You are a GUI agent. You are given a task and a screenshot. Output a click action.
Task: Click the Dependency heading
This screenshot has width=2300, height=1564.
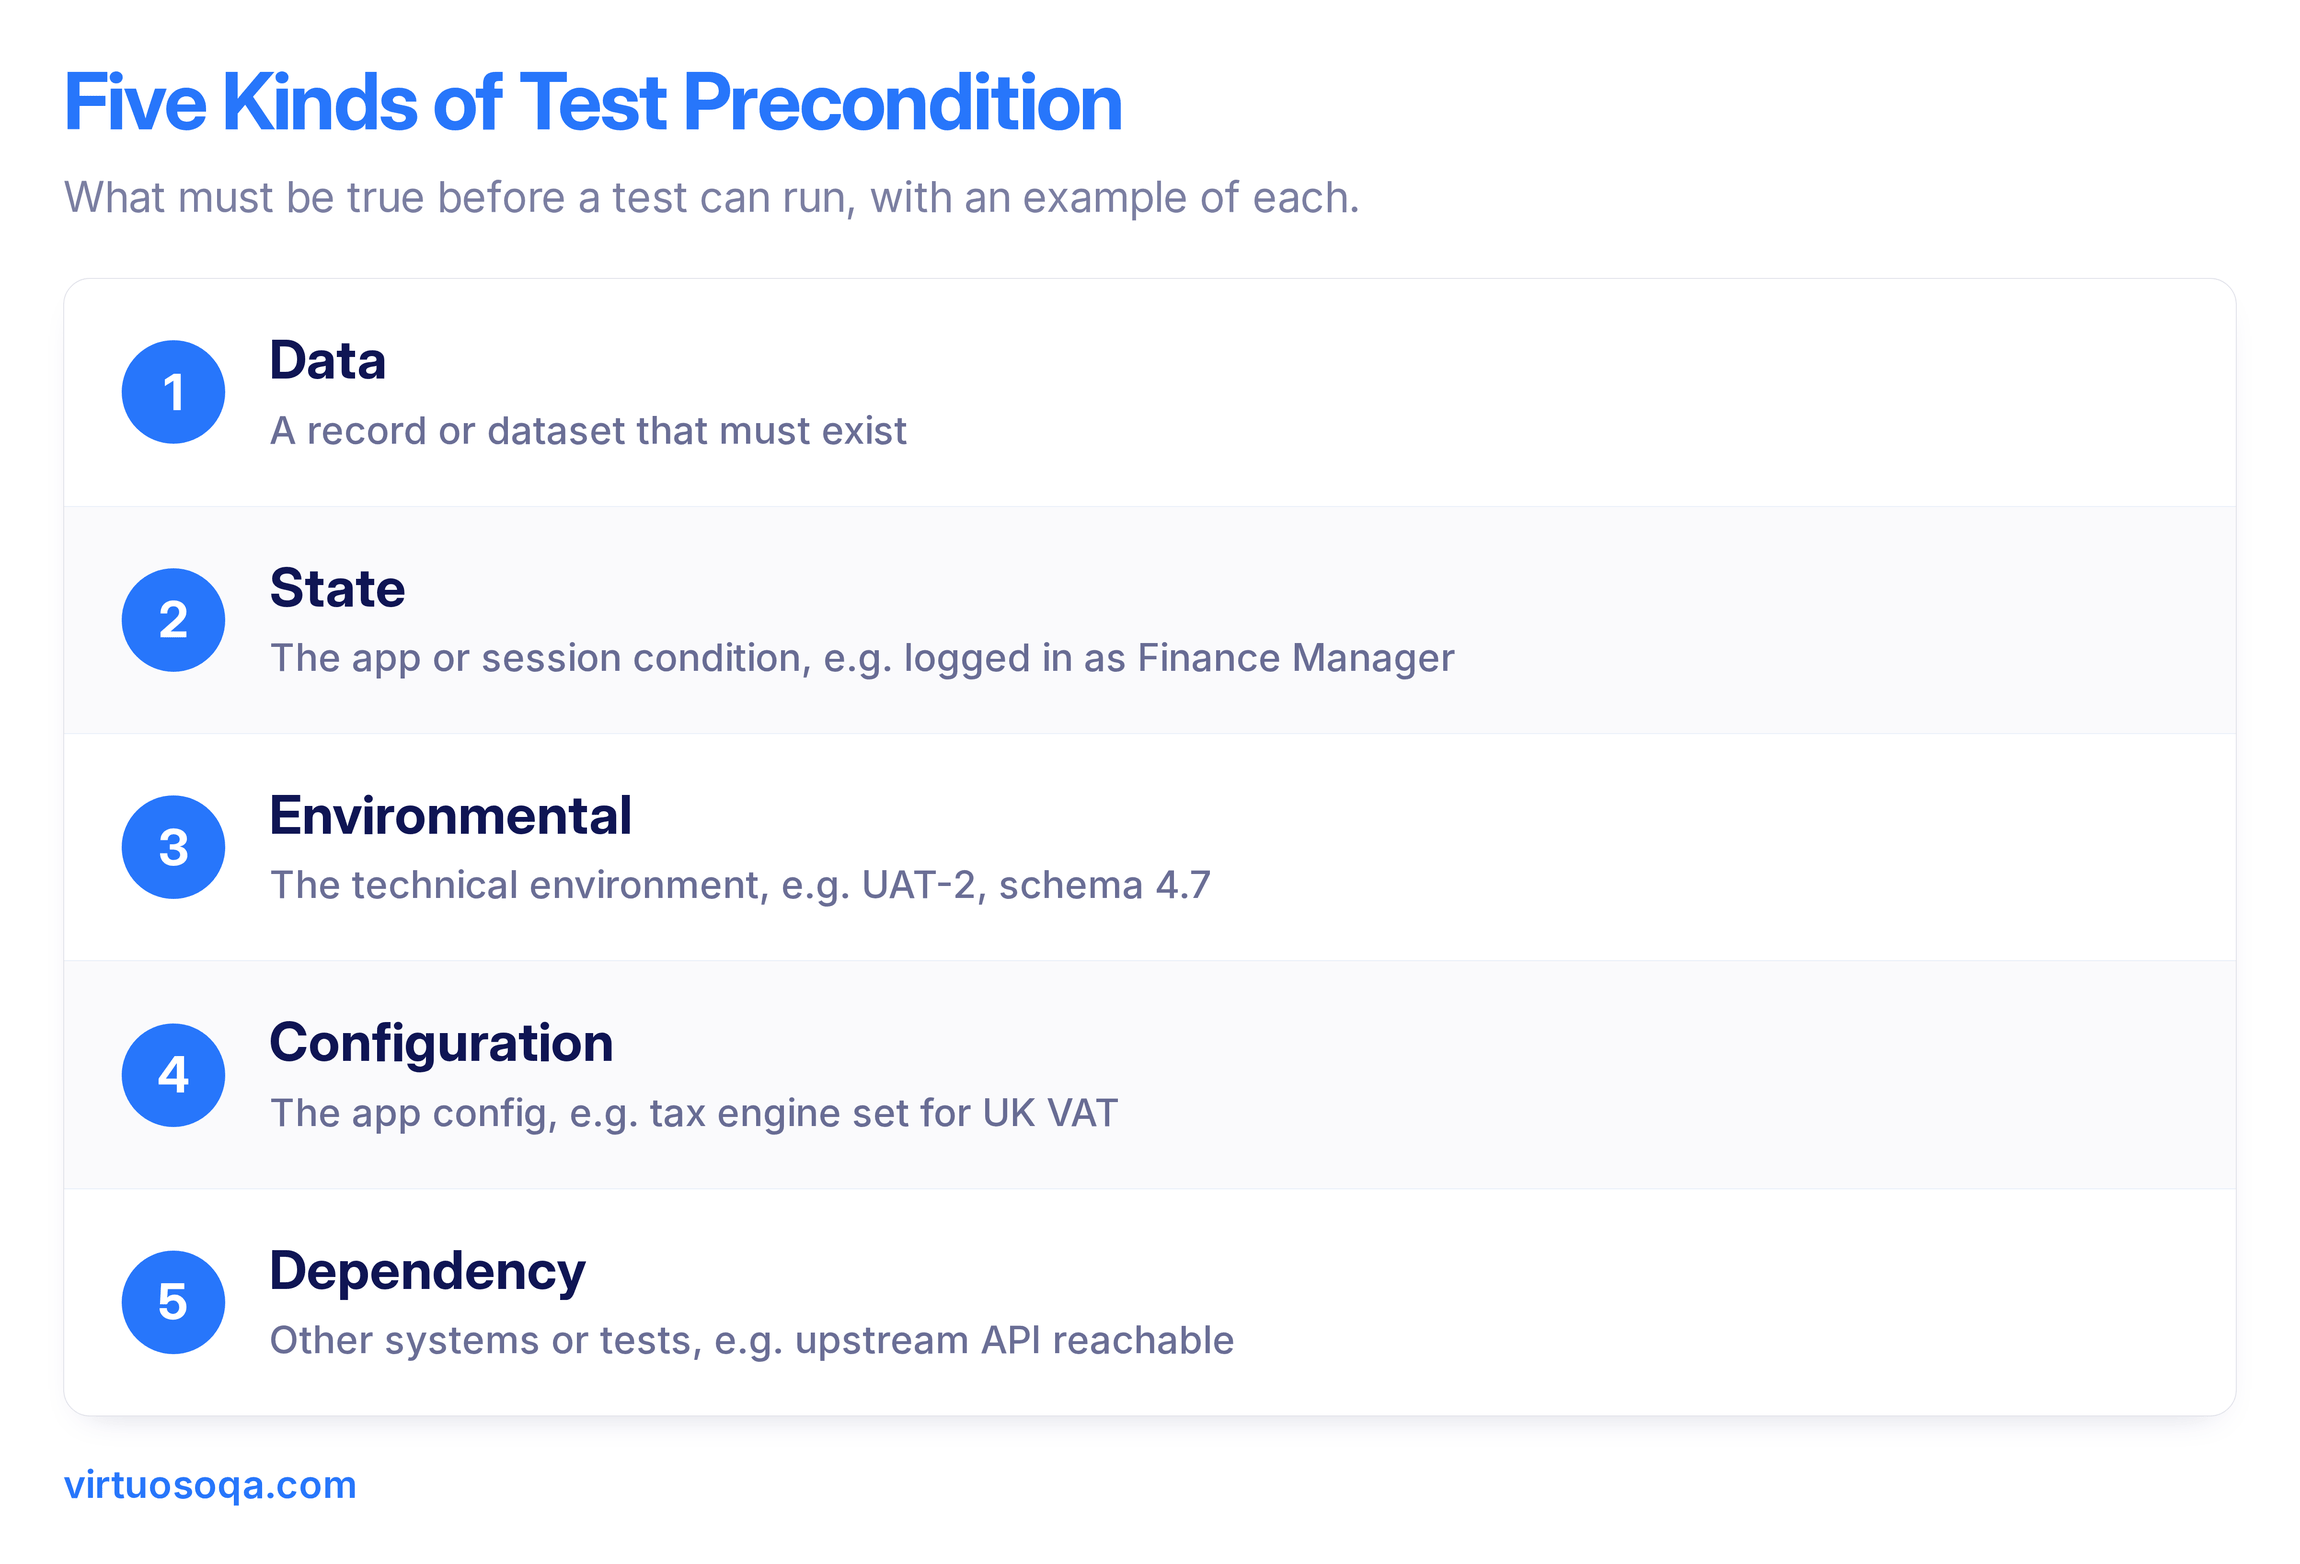pyautogui.click(x=428, y=1271)
